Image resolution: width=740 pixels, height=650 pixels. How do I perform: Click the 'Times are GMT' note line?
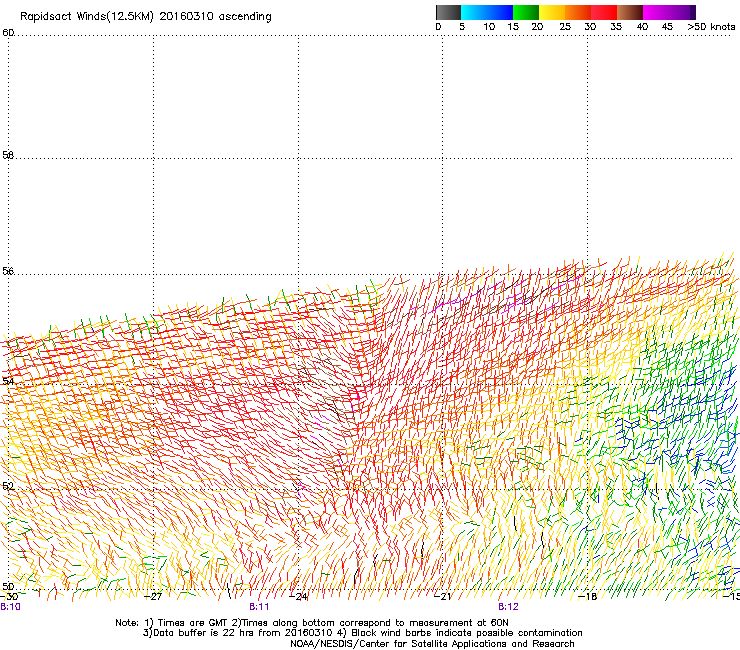312,623
